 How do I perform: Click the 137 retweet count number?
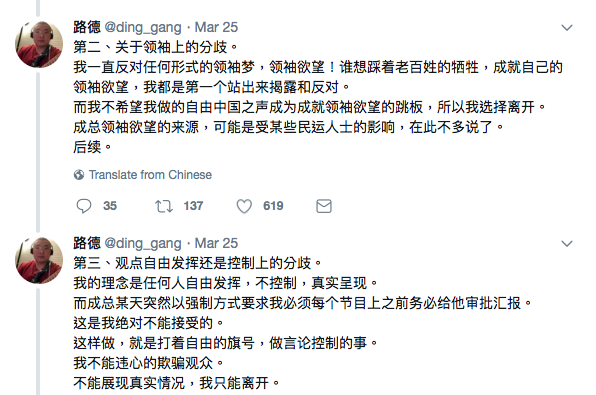pyautogui.click(x=193, y=206)
